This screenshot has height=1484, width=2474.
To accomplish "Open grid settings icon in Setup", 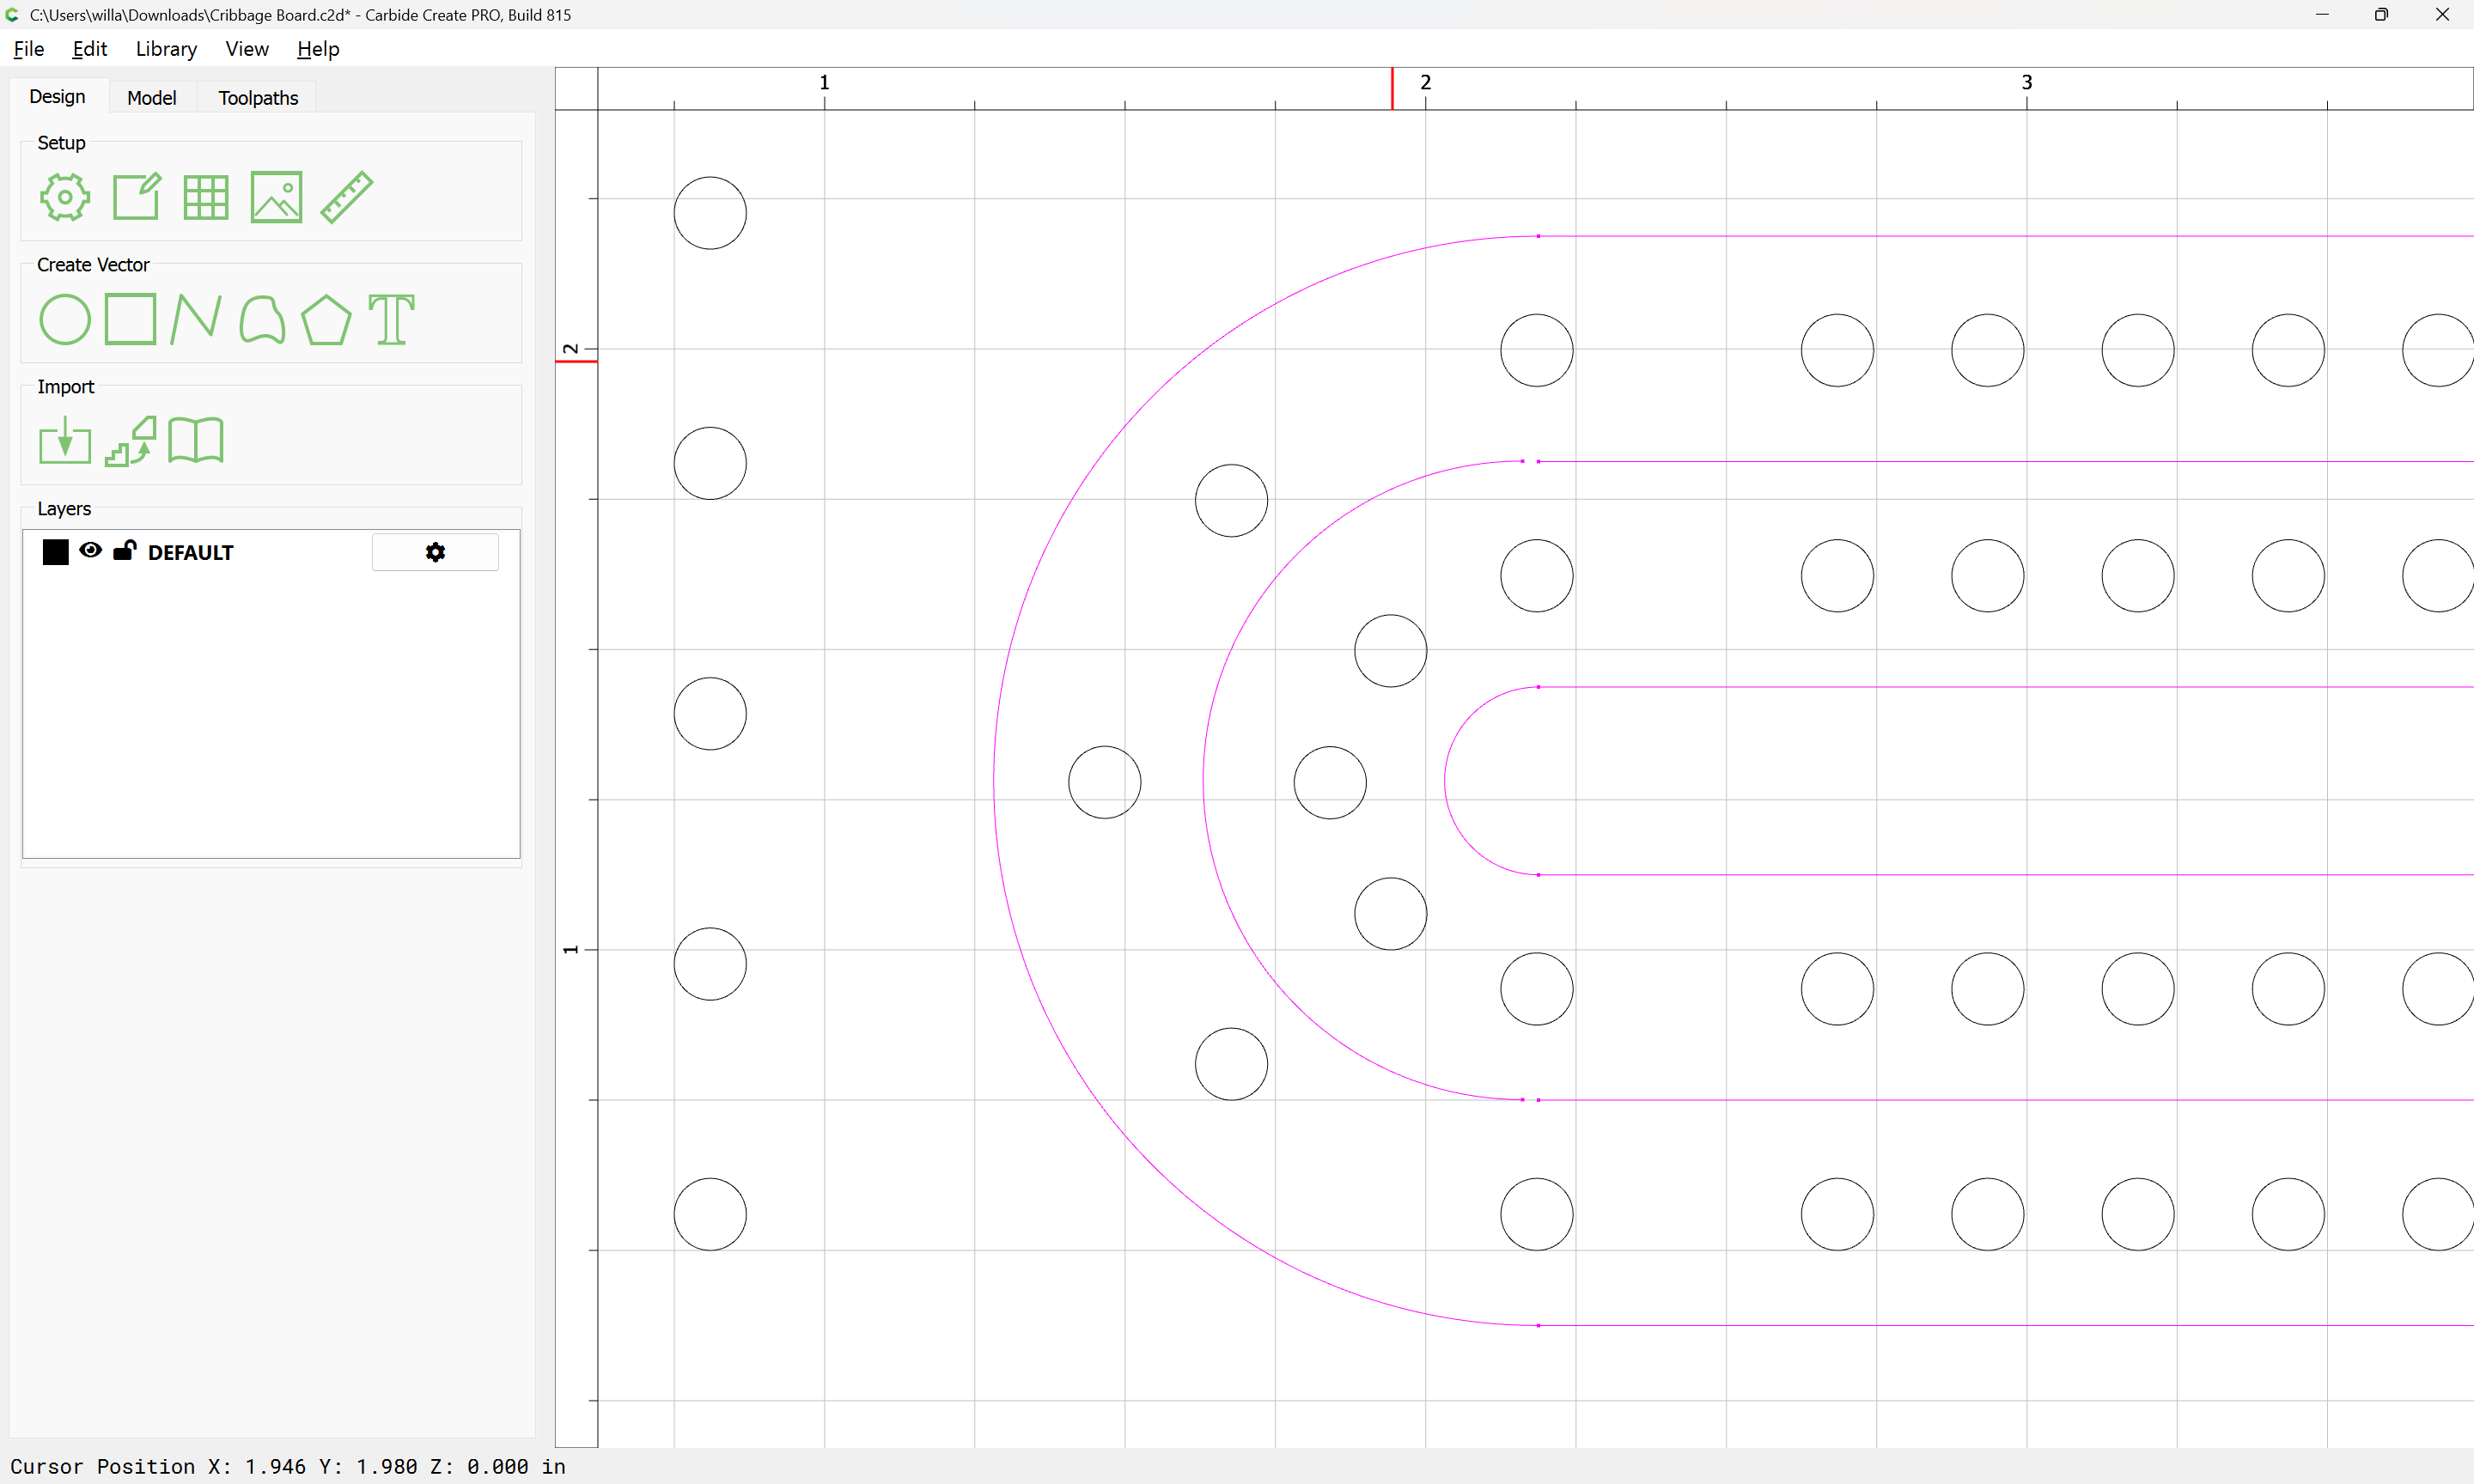I will click(206, 197).
